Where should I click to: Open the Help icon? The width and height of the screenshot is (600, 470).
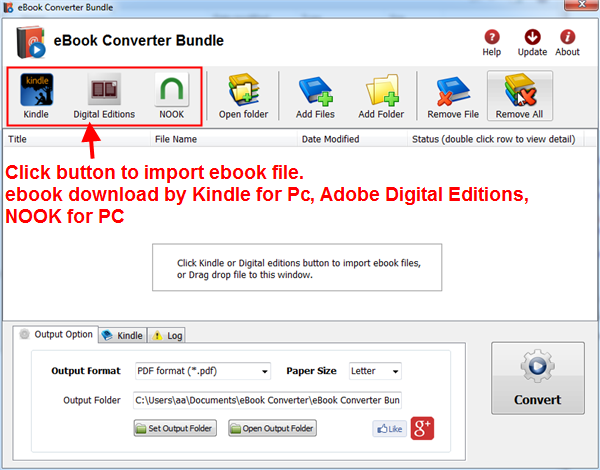pos(492,43)
